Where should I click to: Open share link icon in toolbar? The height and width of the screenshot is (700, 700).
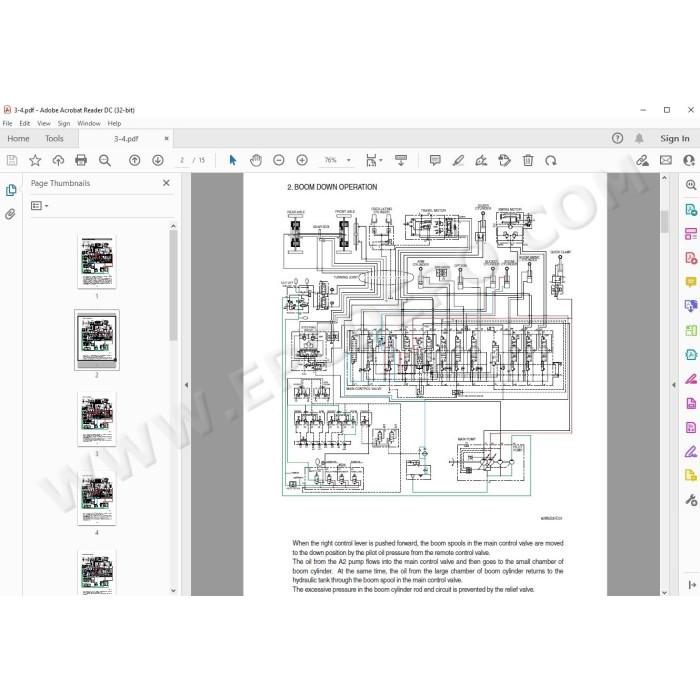click(642, 160)
